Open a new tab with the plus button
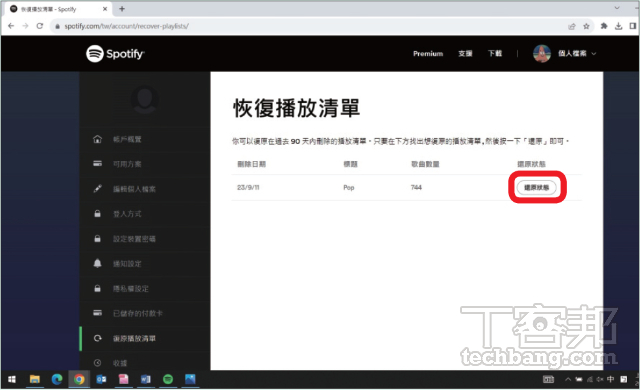The image size is (640, 390). click(x=122, y=9)
